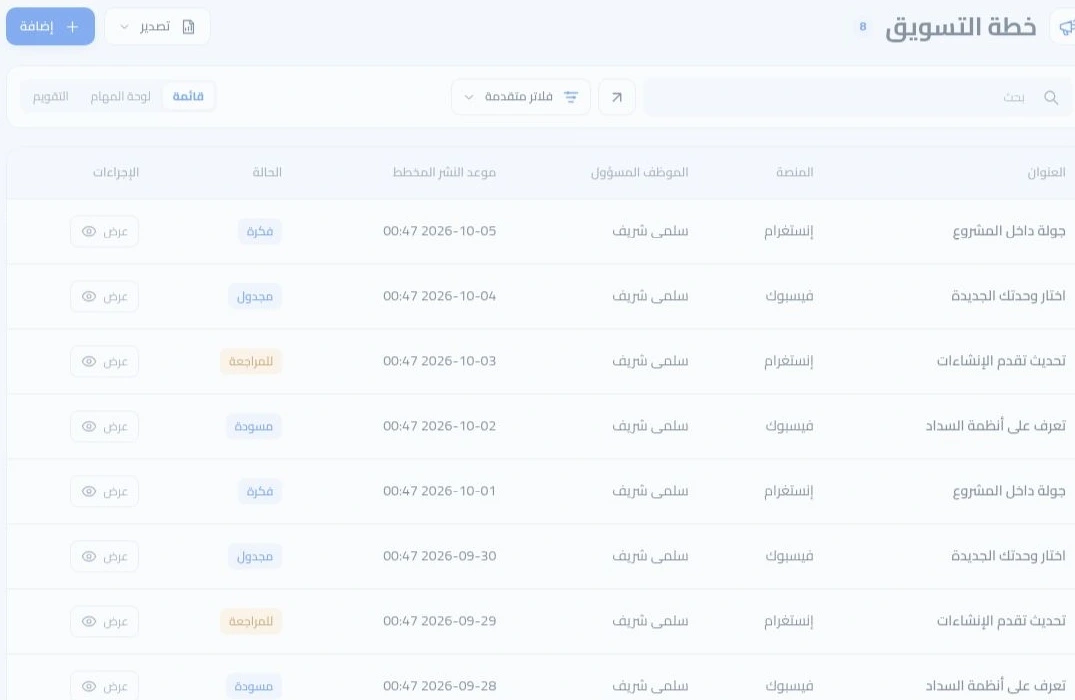Click the date 00:47 2026-09-30
The height and width of the screenshot is (700, 1075).
pyautogui.click(x=439, y=557)
